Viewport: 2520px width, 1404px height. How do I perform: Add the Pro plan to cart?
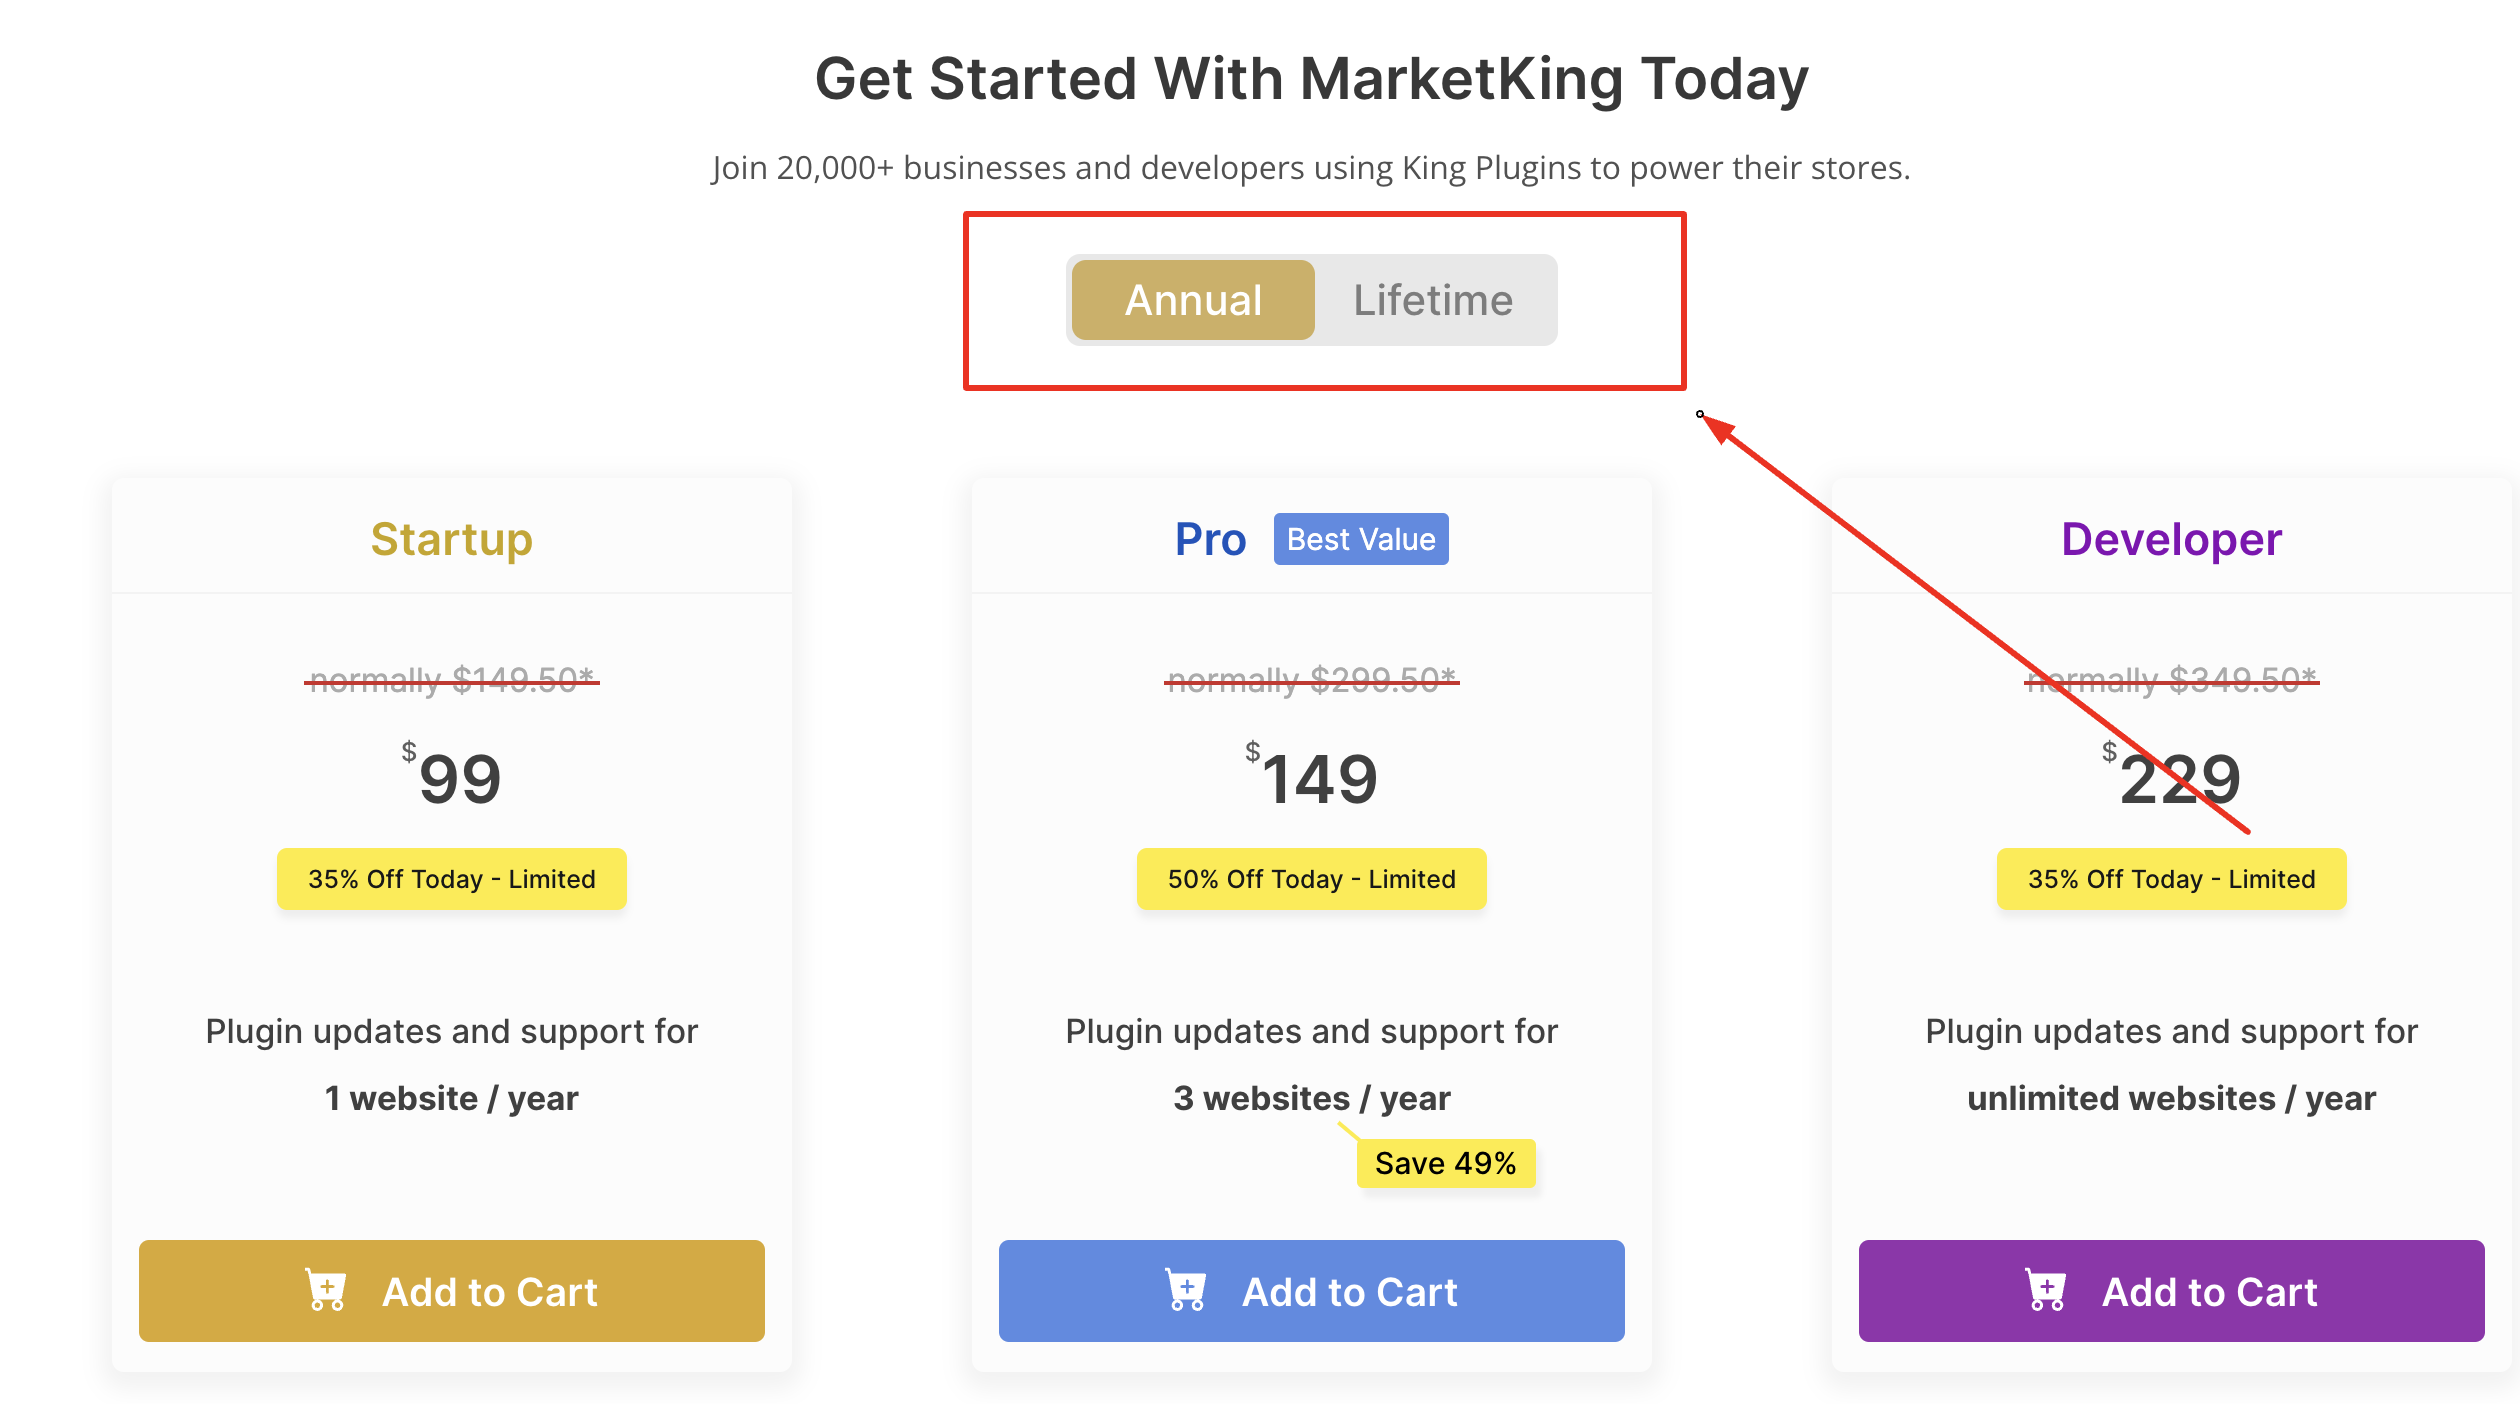pyautogui.click(x=1312, y=1291)
